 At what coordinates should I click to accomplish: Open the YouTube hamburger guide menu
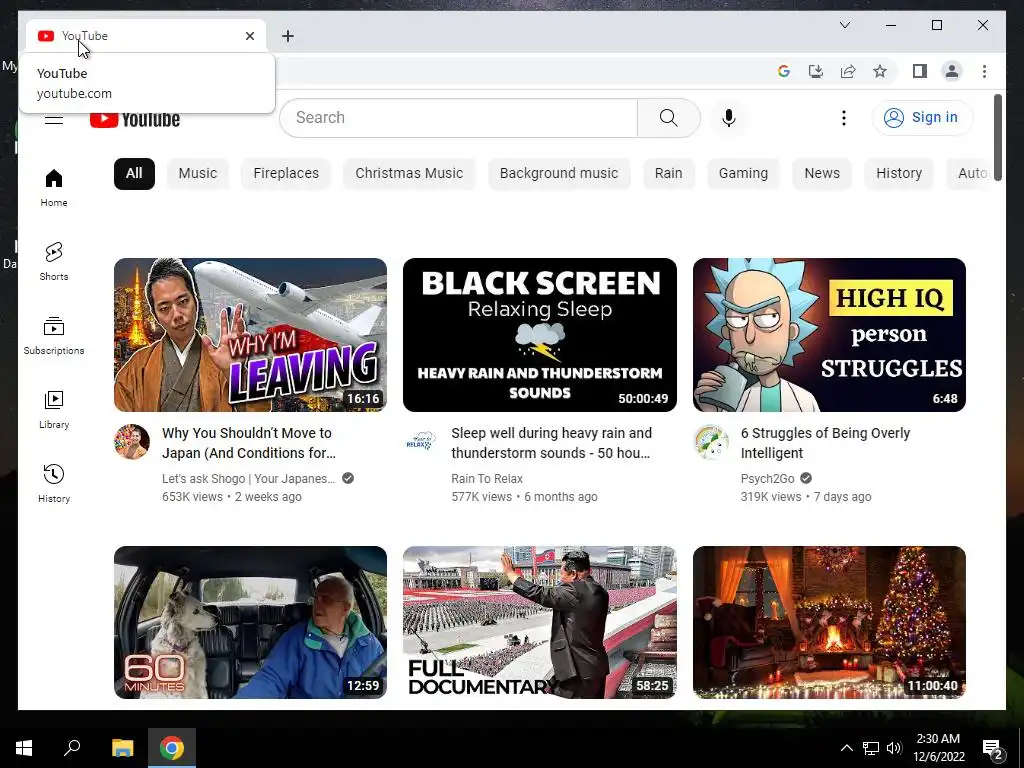(x=54, y=120)
